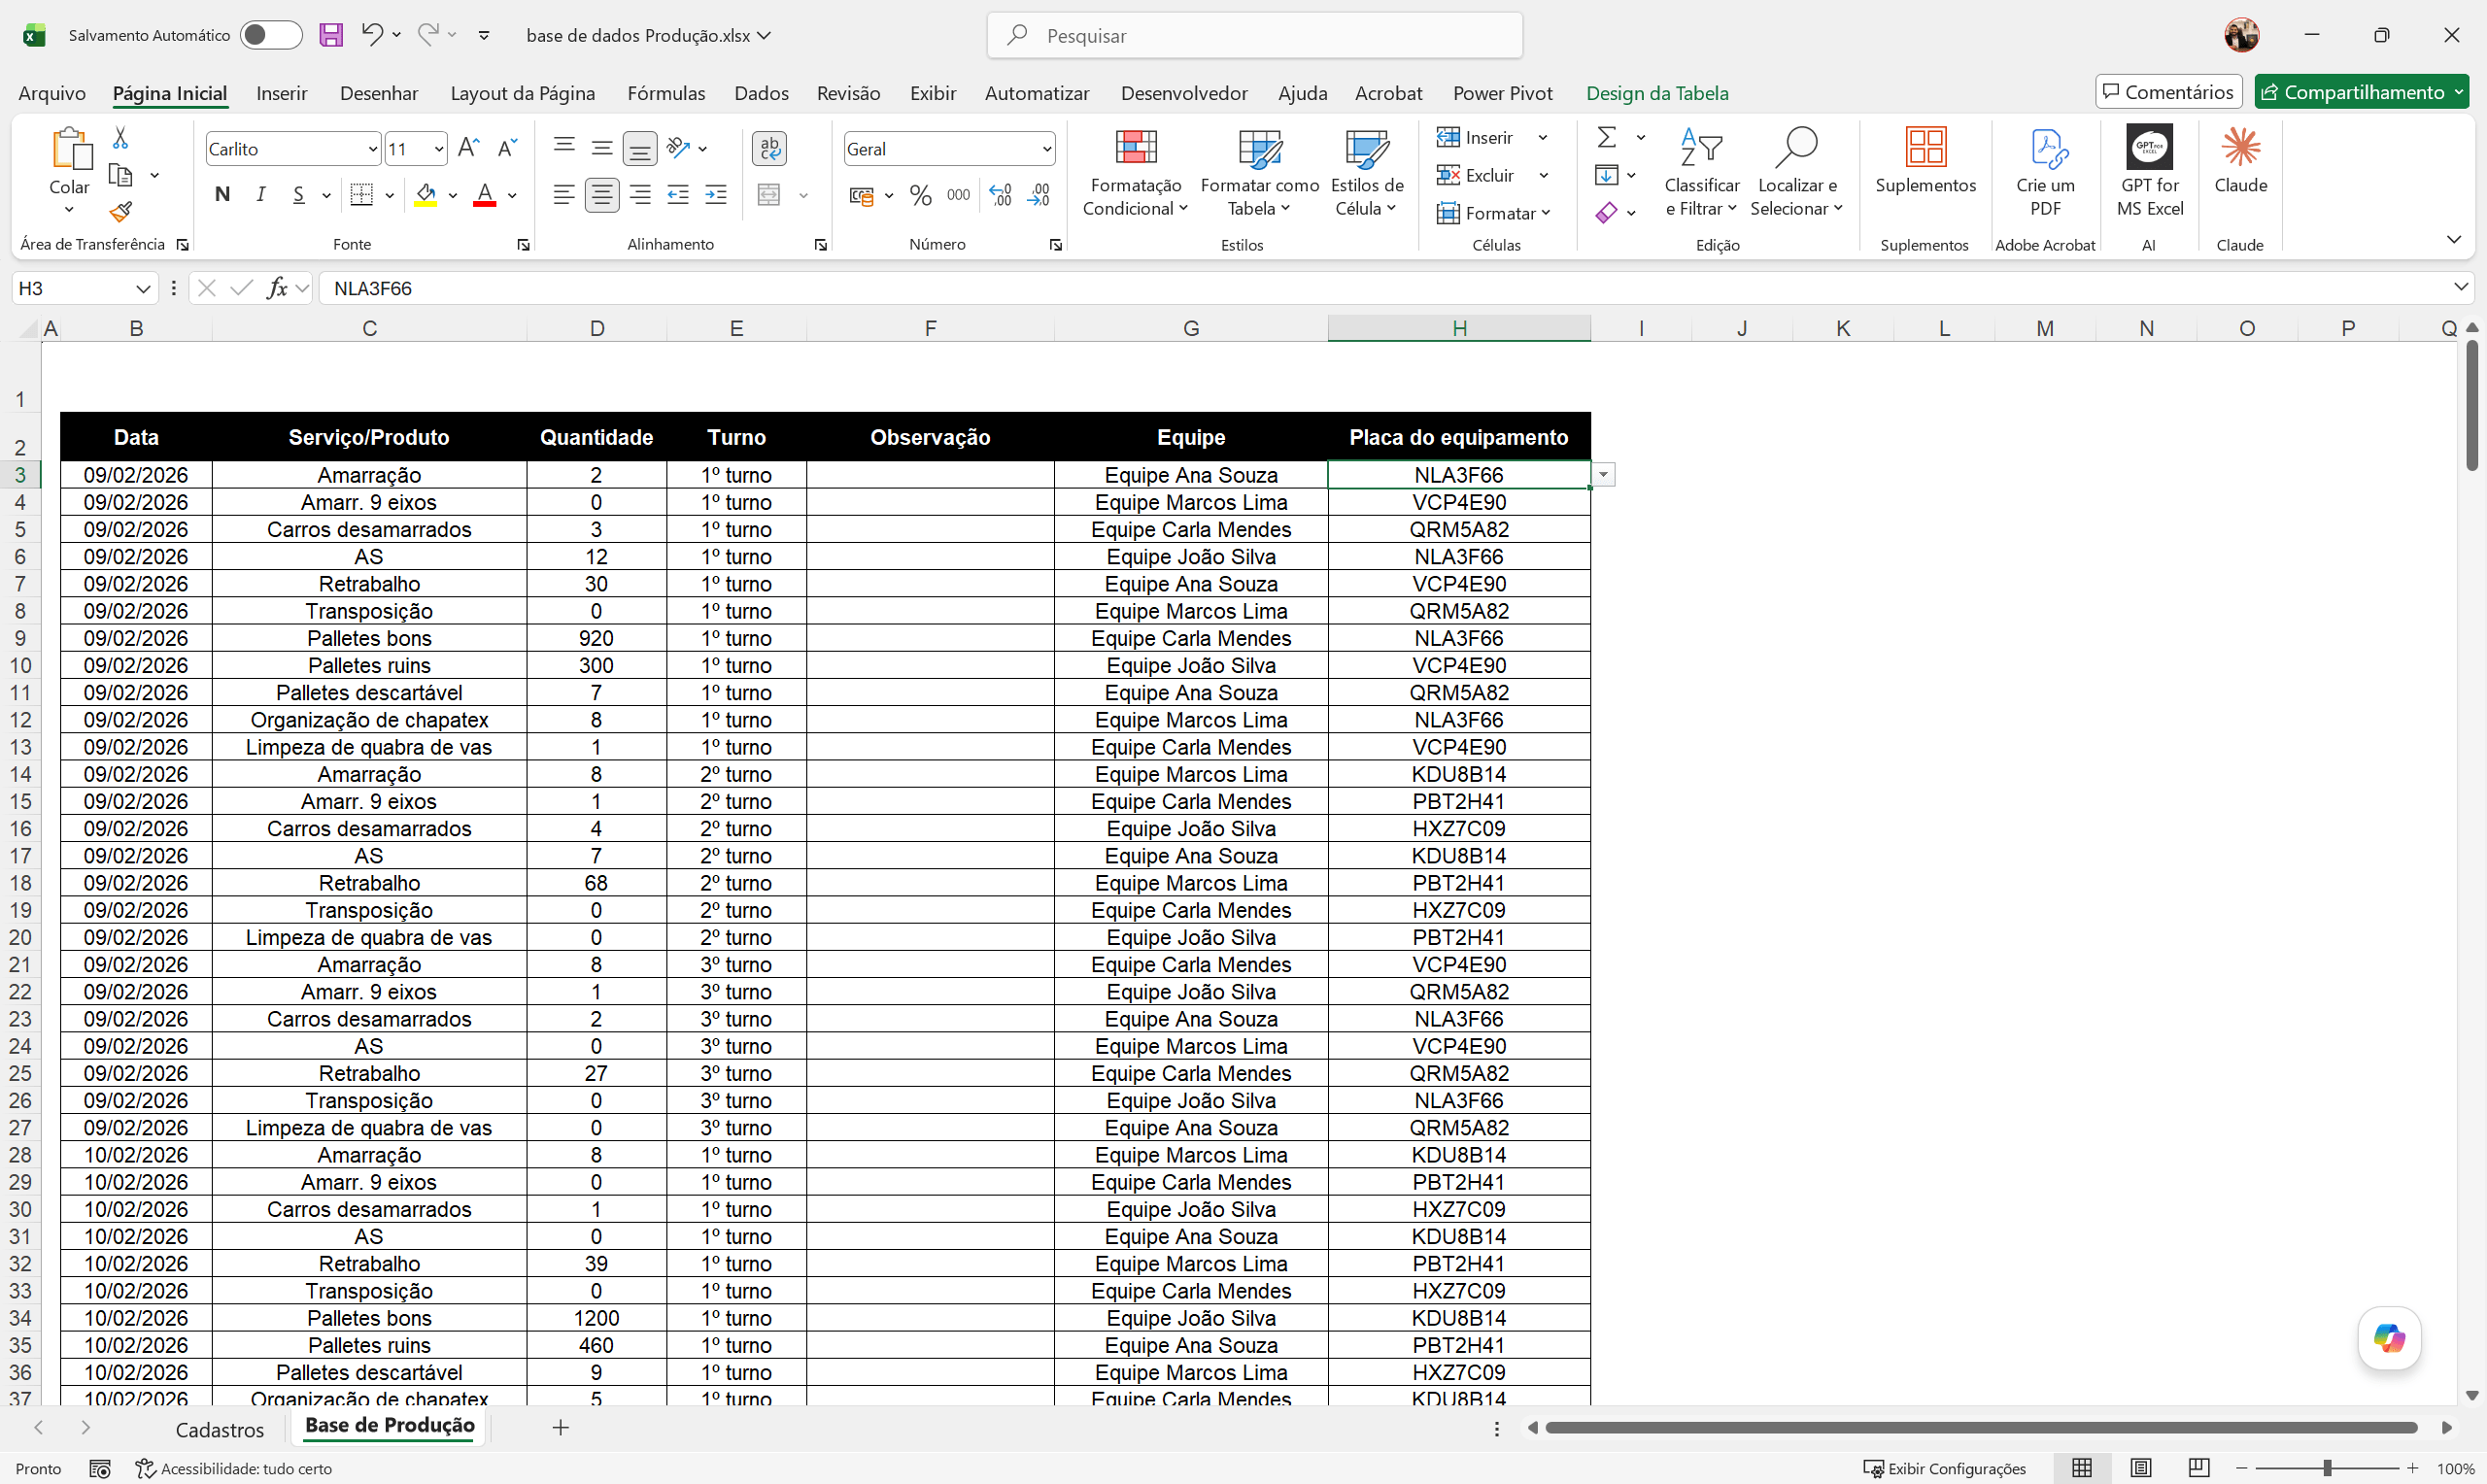Open the font name Carlito dropdown
The image size is (2487, 1484).
coord(373,149)
